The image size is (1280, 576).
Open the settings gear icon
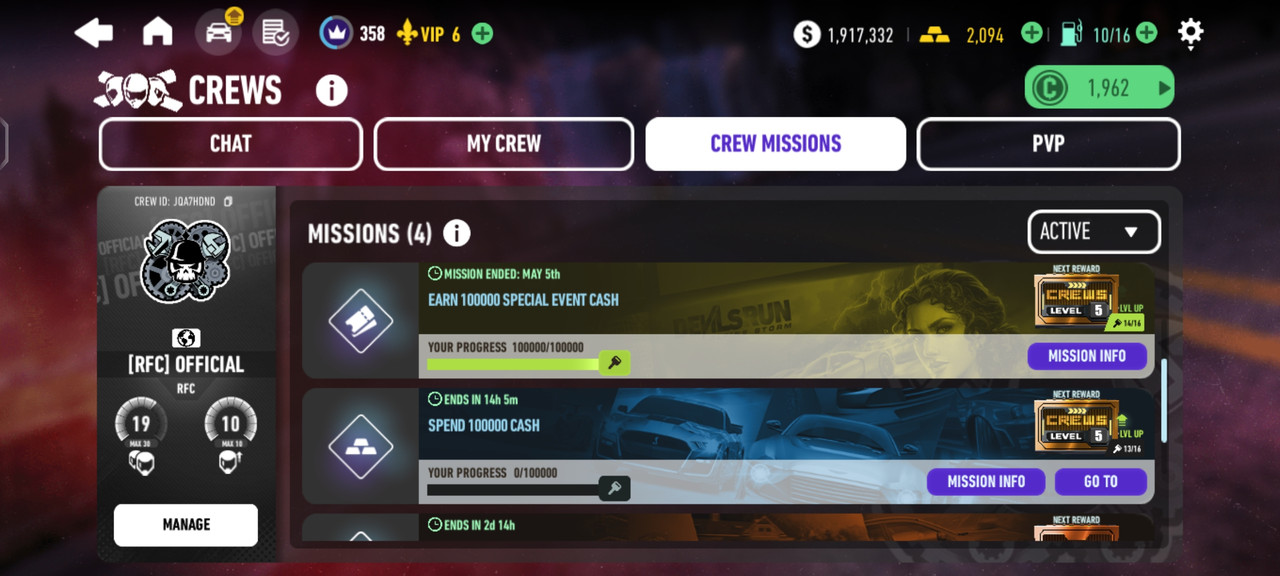tap(1190, 33)
